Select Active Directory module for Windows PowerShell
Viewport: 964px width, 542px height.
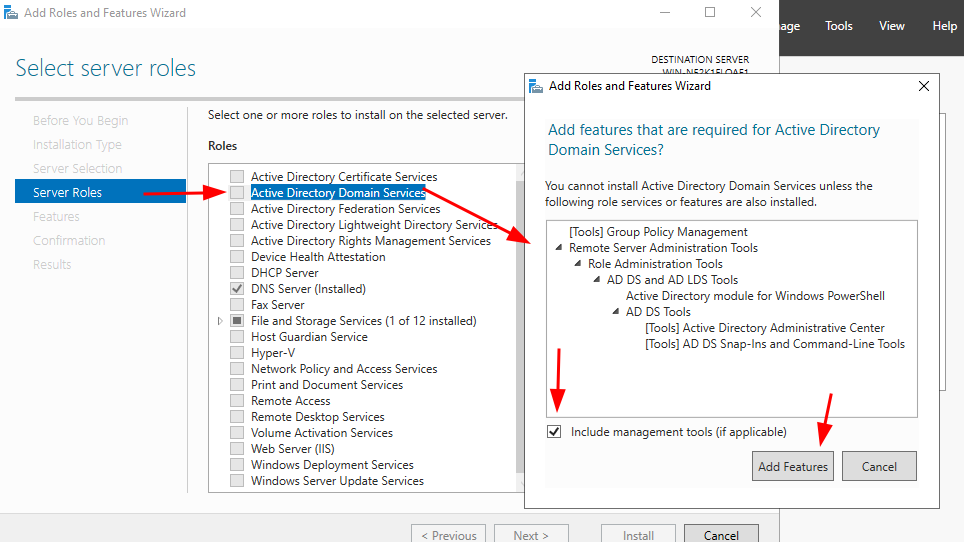pyautogui.click(x=755, y=296)
